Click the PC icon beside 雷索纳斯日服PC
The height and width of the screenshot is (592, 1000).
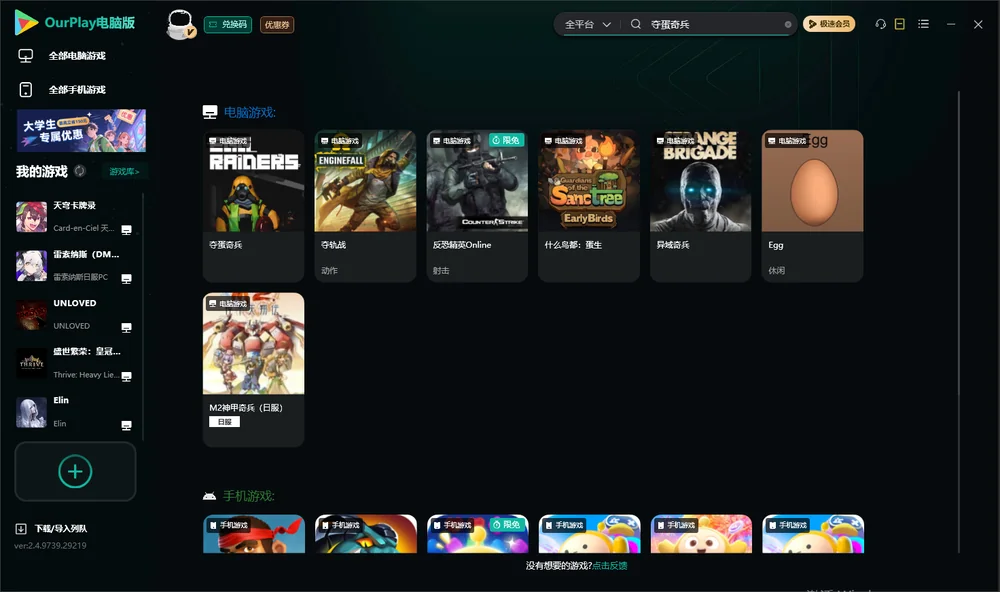[x=126, y=279]
